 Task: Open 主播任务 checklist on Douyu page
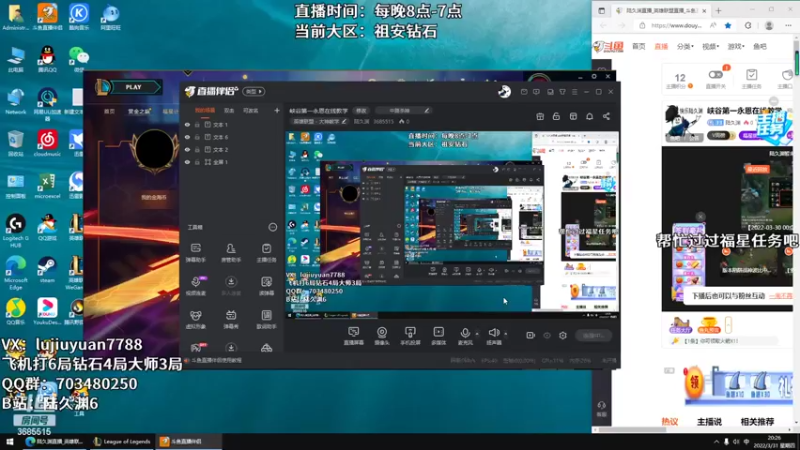(752, 78)
